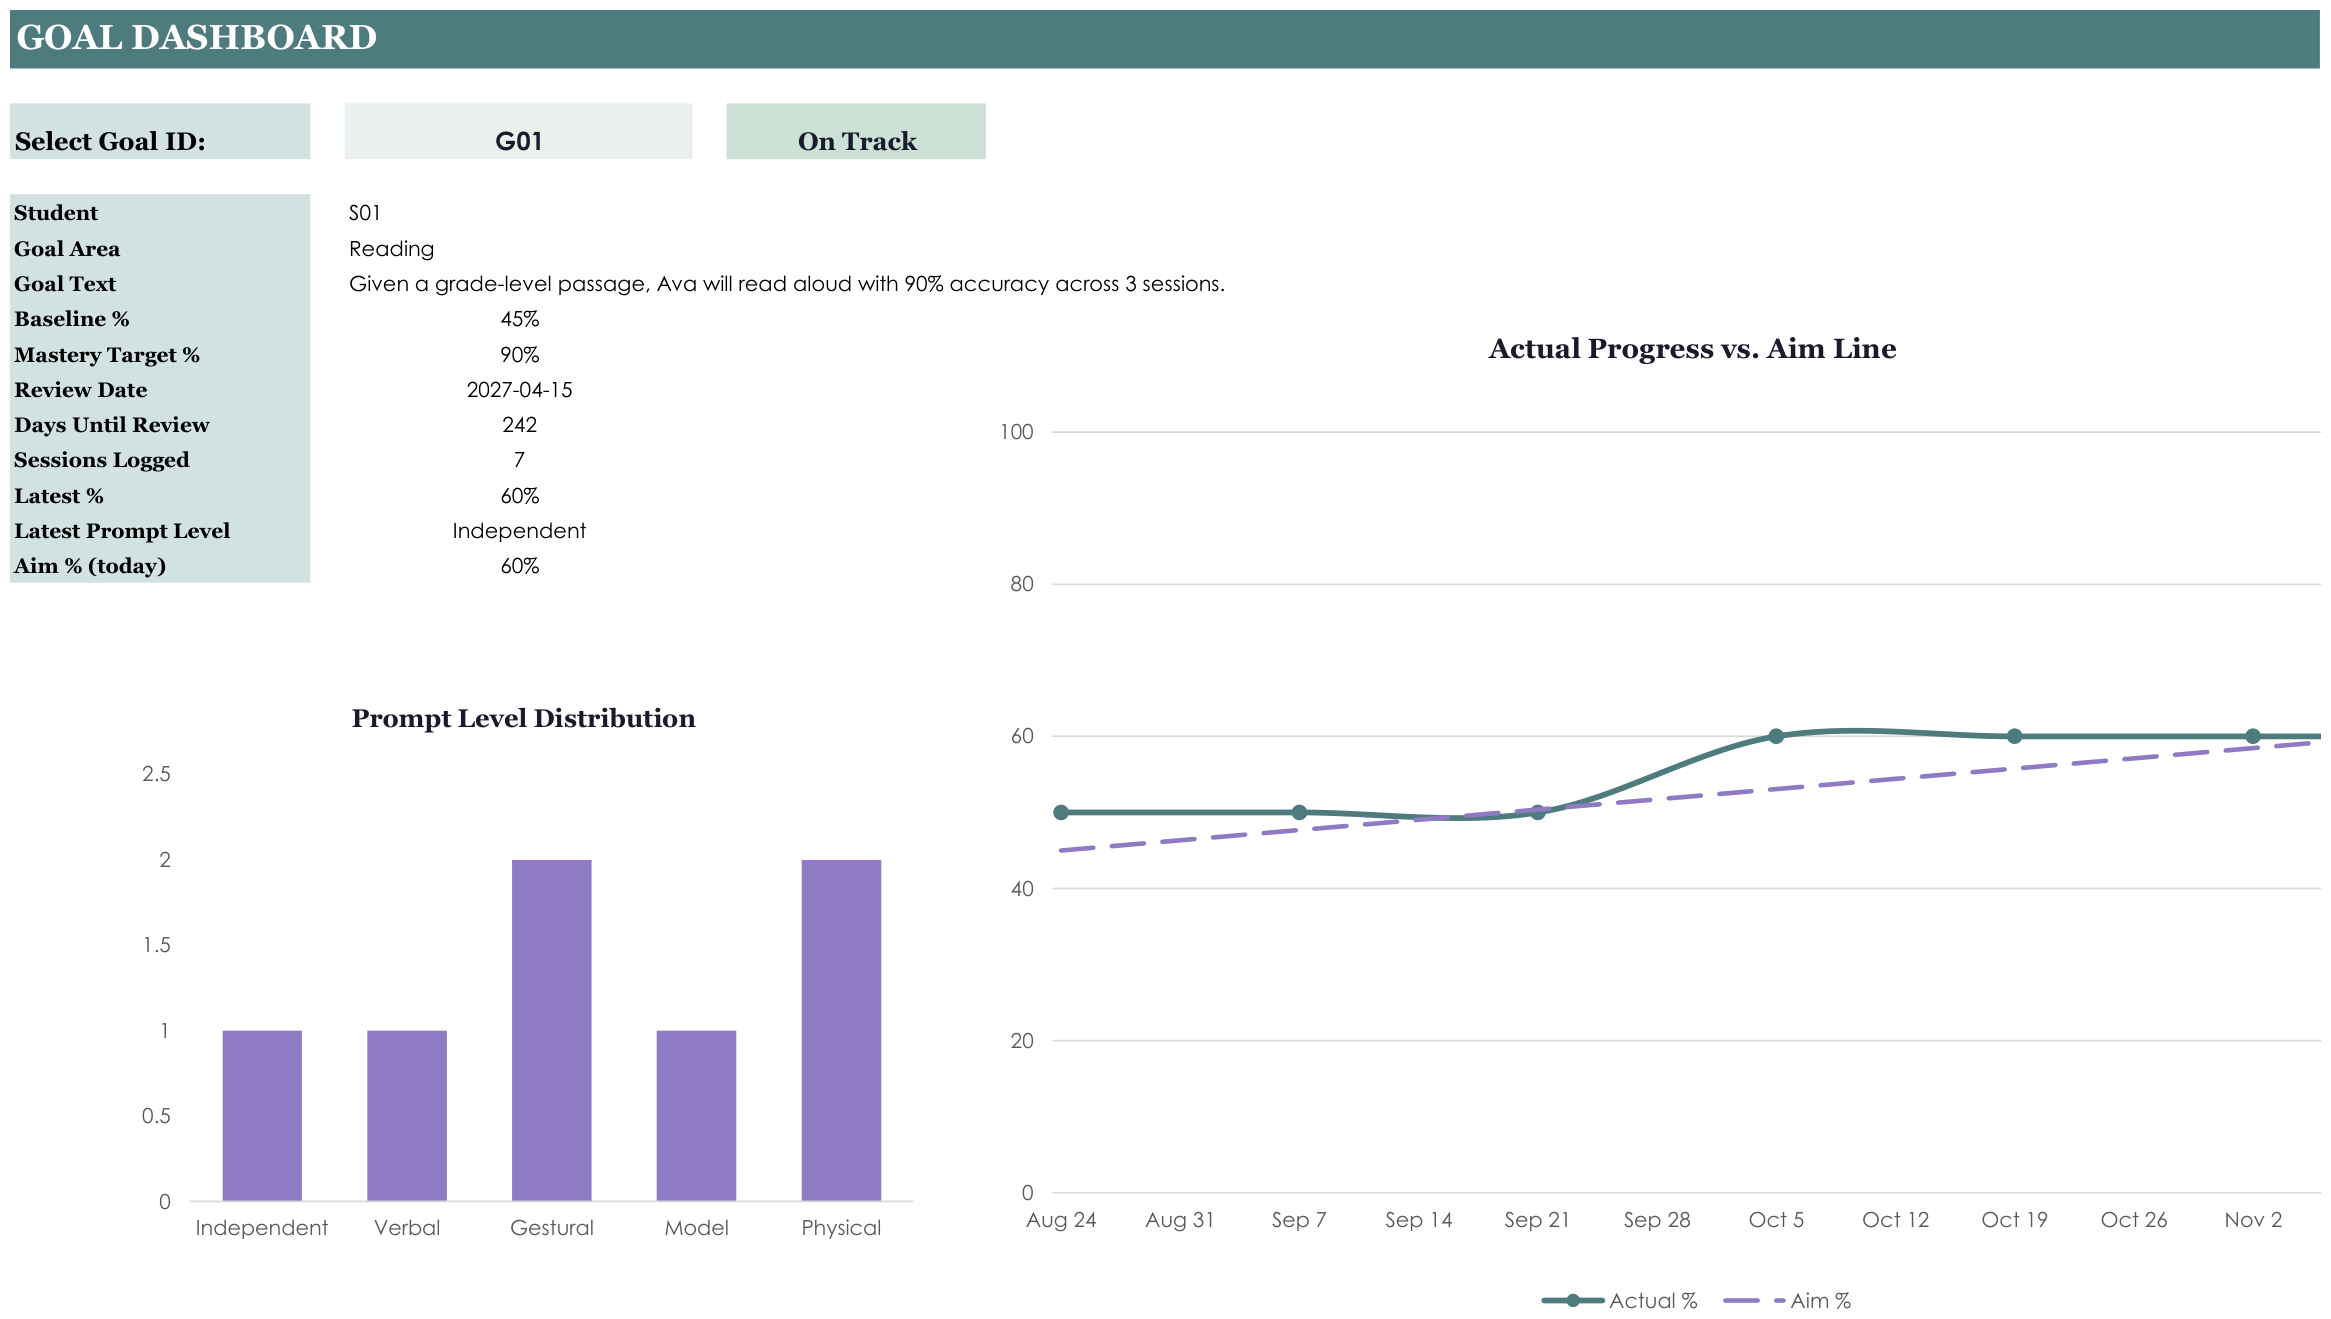The height and width of the screenshot is (1319, 2331).
Task: Click the 100 value on progress chart axis
Action: tap(1017, 432)
